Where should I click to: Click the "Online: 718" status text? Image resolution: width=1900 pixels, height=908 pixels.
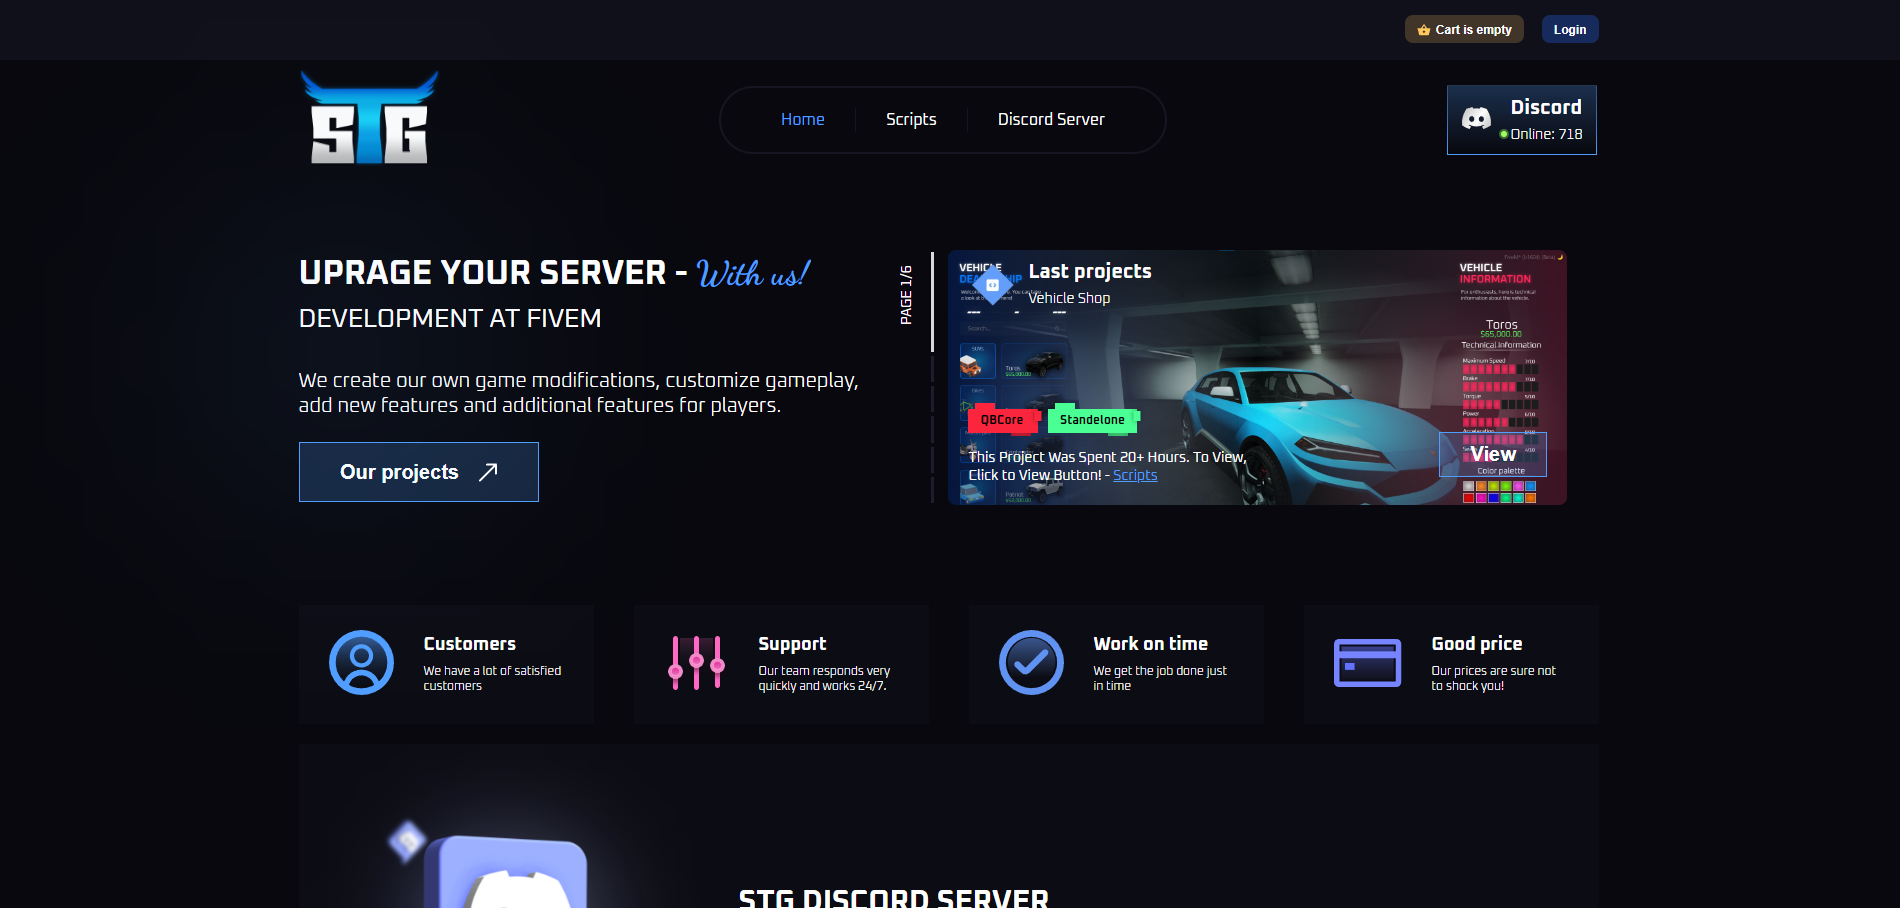1546,134
